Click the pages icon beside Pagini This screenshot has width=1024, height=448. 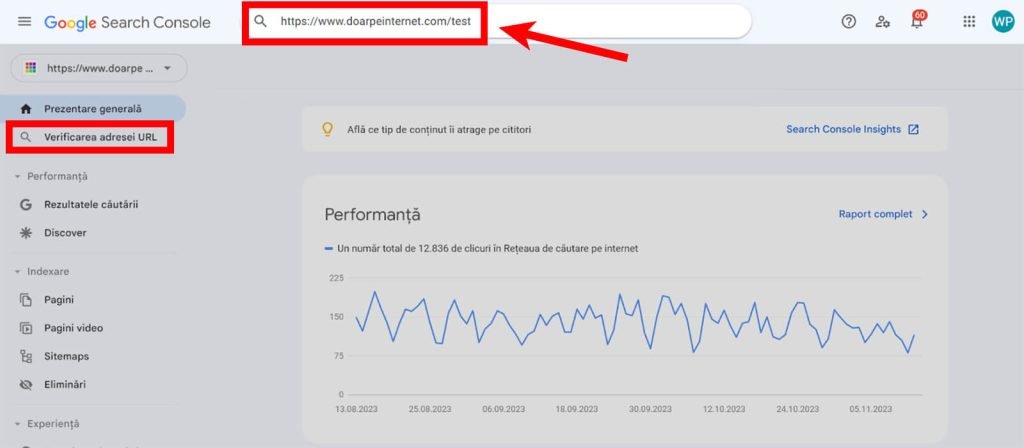coord(25,300)
